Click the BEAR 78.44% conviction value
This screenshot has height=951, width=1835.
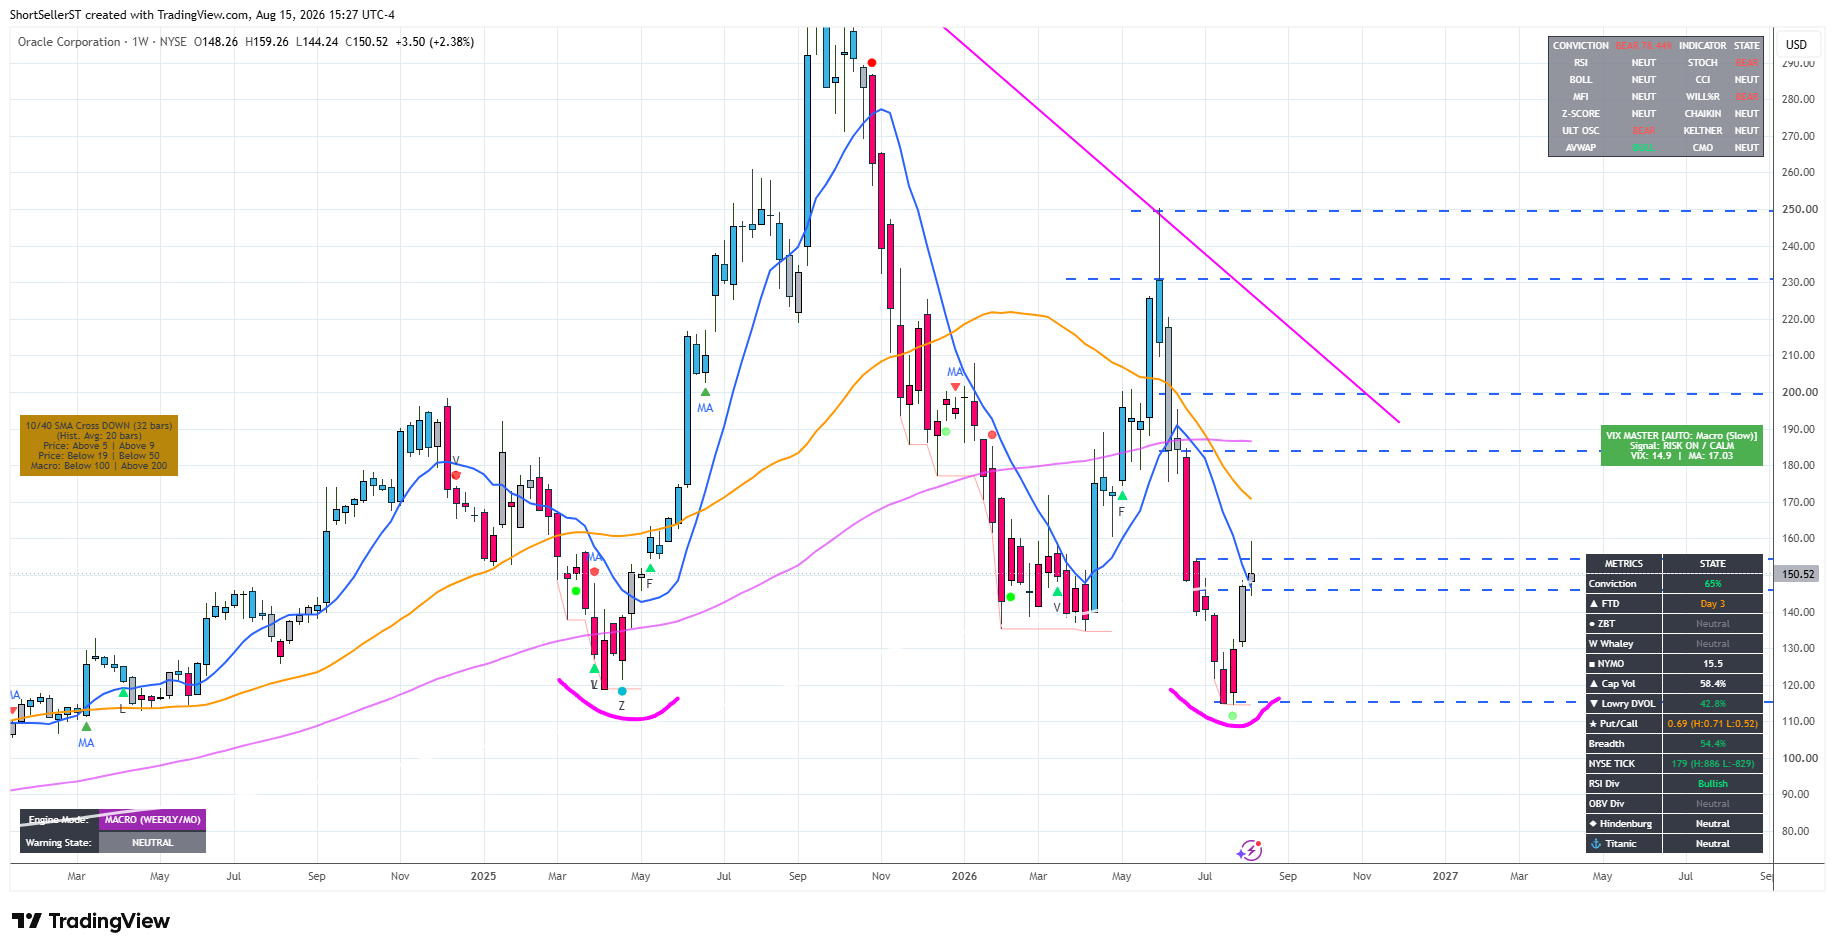pos(1644,45)
